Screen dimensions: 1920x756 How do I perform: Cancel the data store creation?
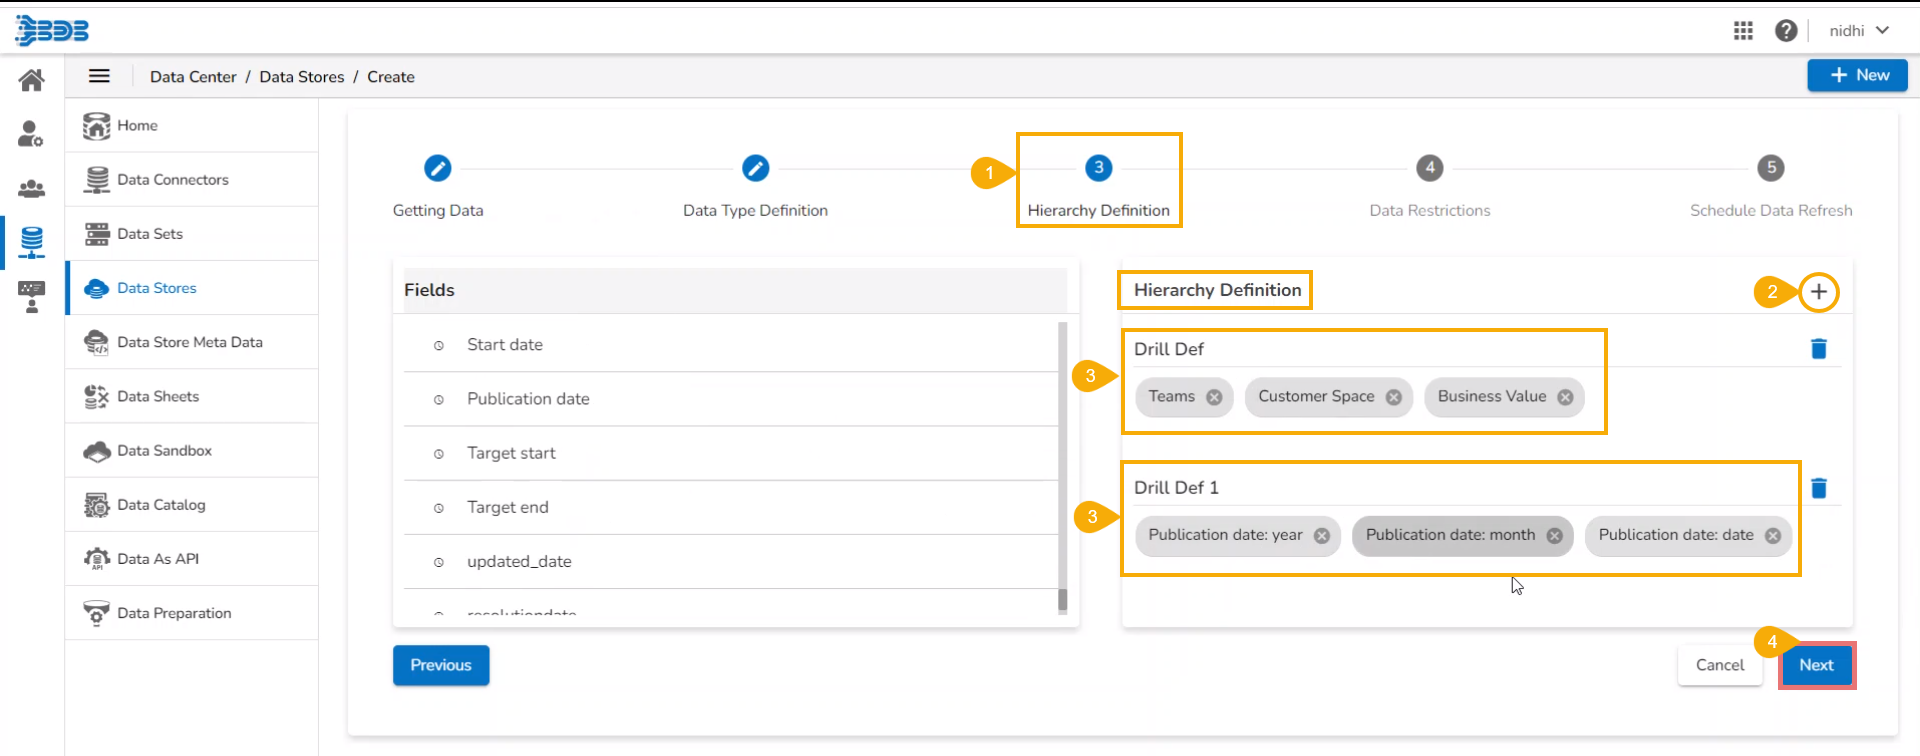point(1719,665)
